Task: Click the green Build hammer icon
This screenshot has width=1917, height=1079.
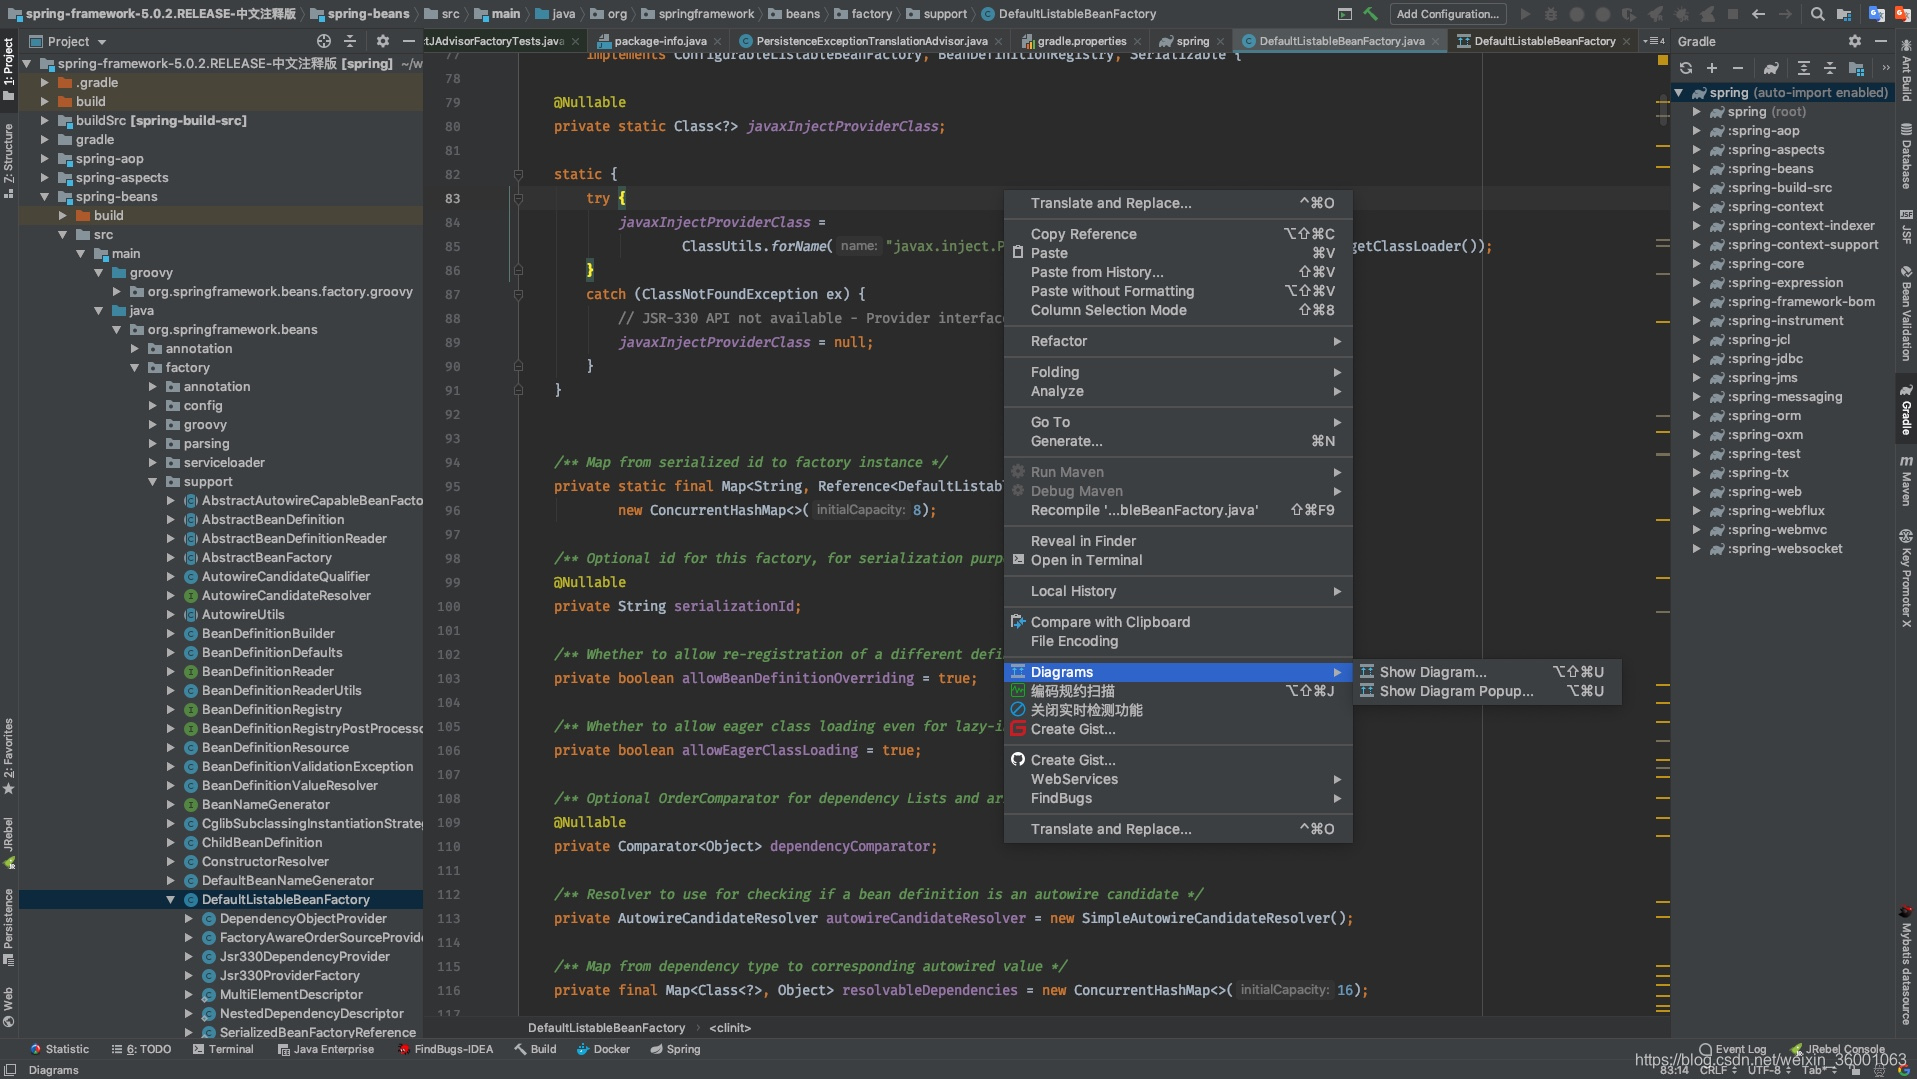Action: [x=1371, y=14]
